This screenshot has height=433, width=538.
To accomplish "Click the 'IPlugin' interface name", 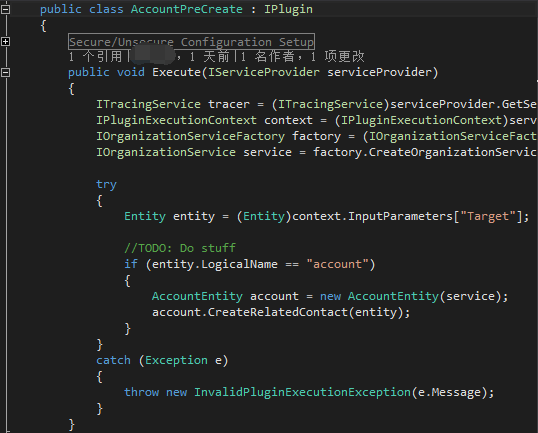I will pos(288,9).
